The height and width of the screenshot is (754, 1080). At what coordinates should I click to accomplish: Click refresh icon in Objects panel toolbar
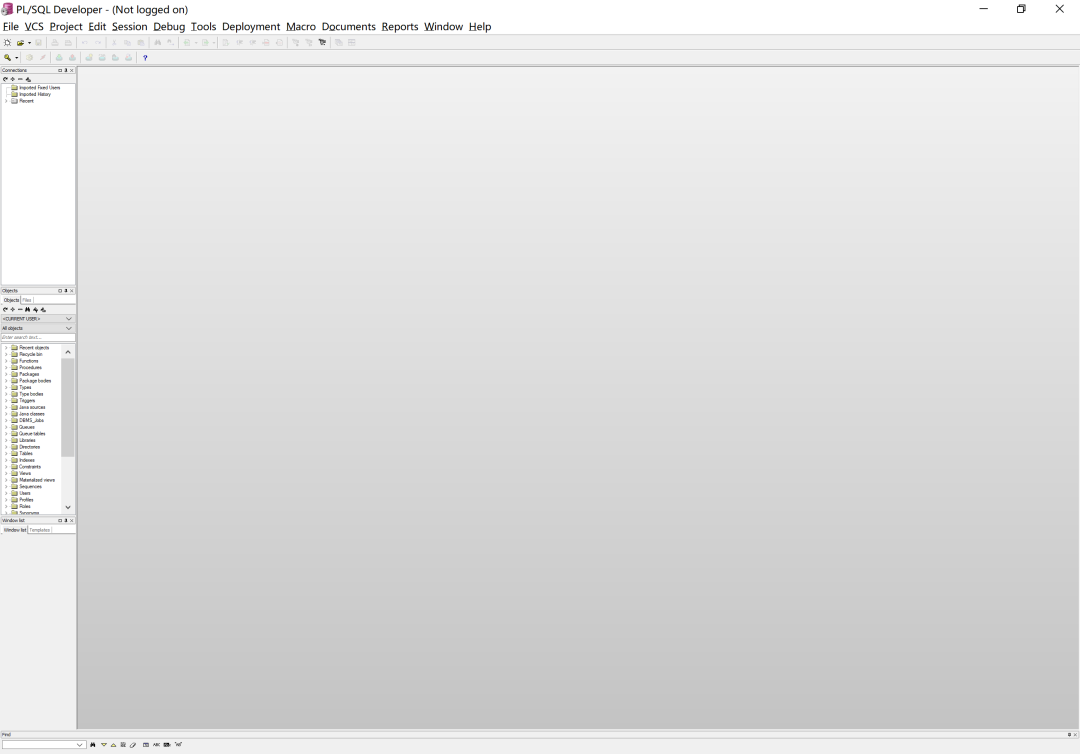(6, 310)
